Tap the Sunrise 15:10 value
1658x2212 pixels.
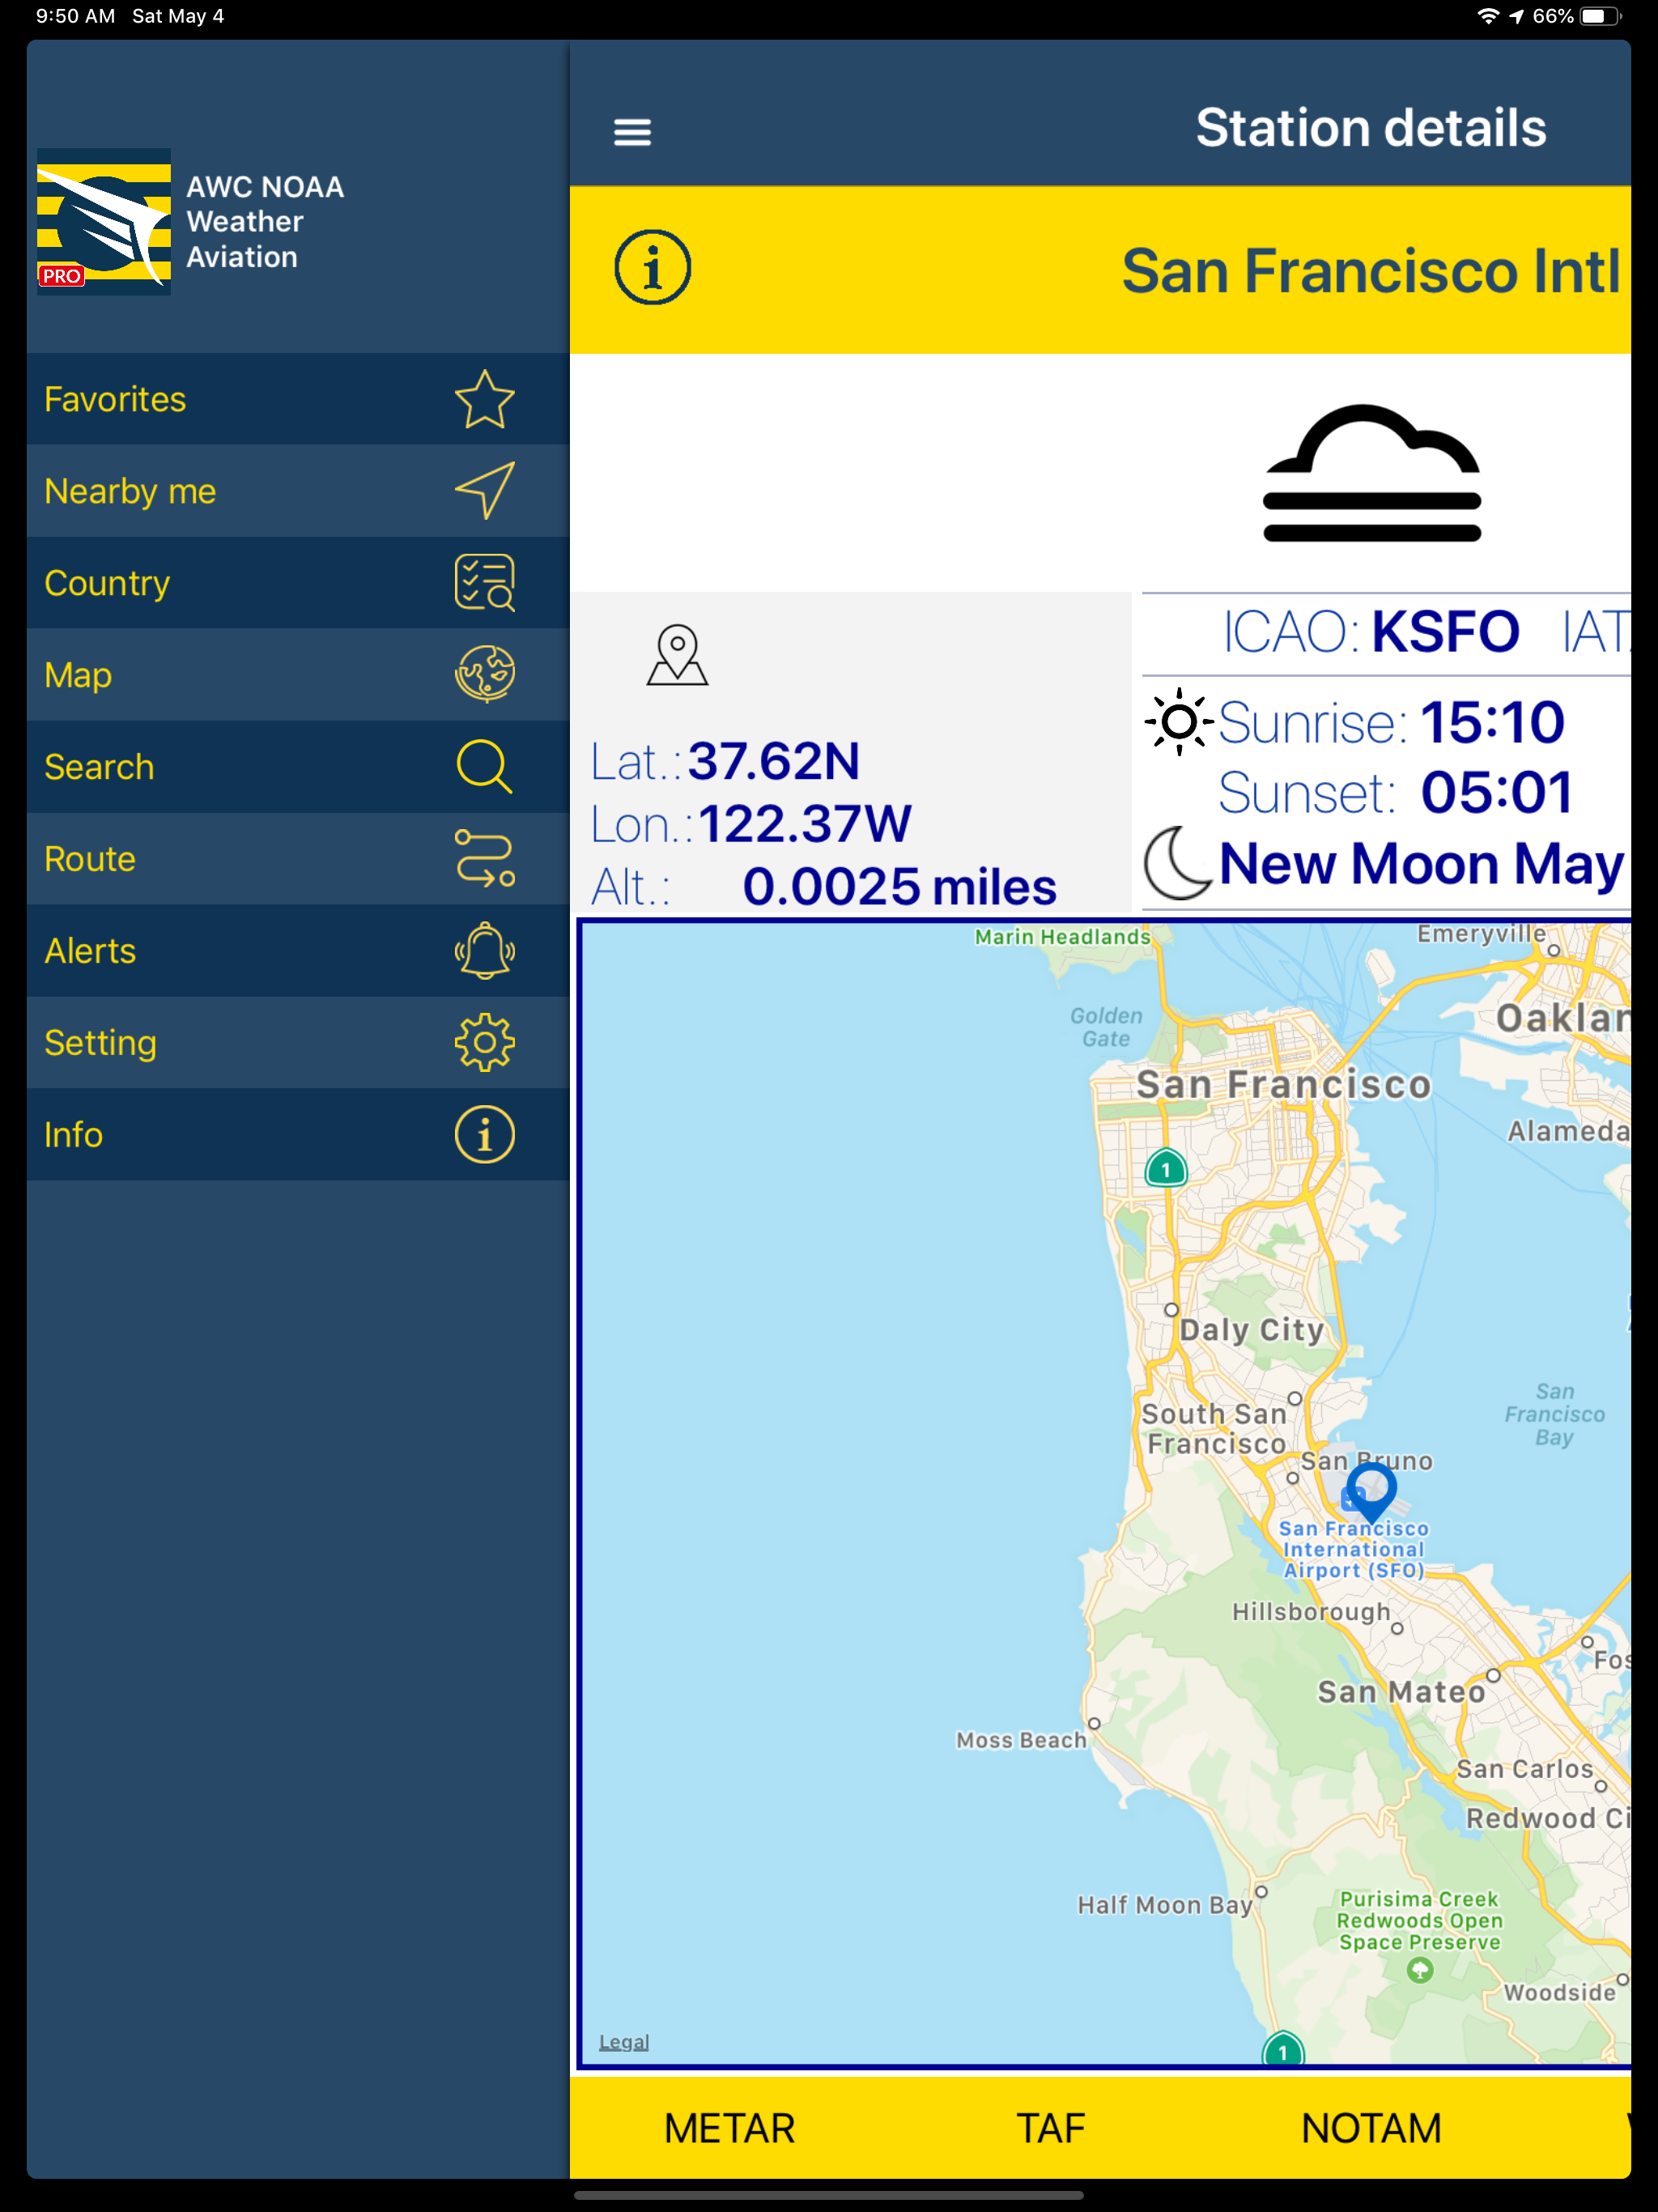1491,722
